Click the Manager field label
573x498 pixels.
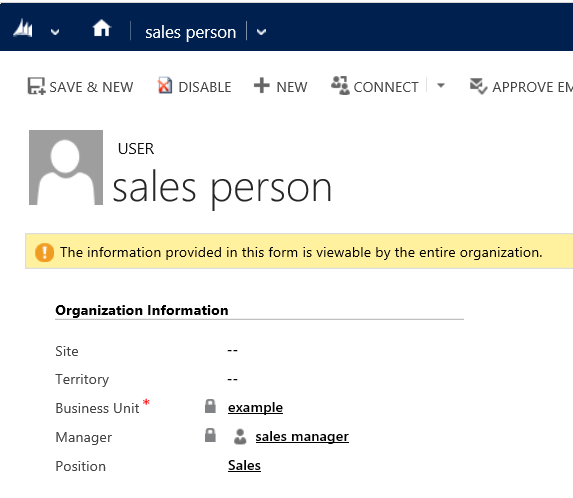(x=84, y=437)
